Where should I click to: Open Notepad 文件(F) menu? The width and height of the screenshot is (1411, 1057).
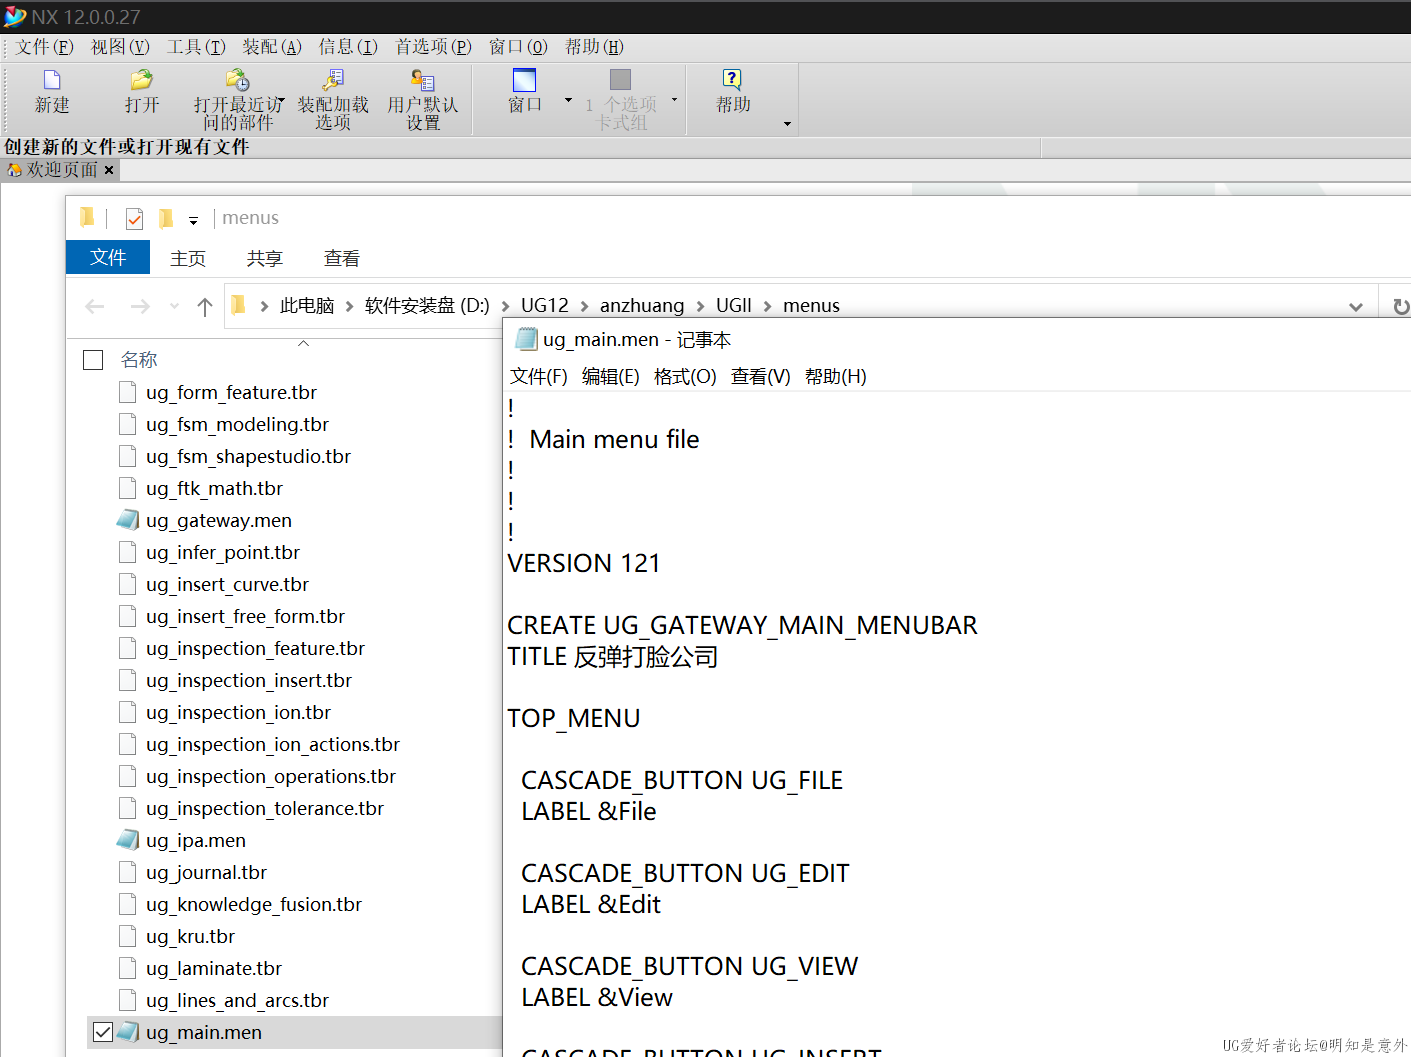[x=538, y=376]
